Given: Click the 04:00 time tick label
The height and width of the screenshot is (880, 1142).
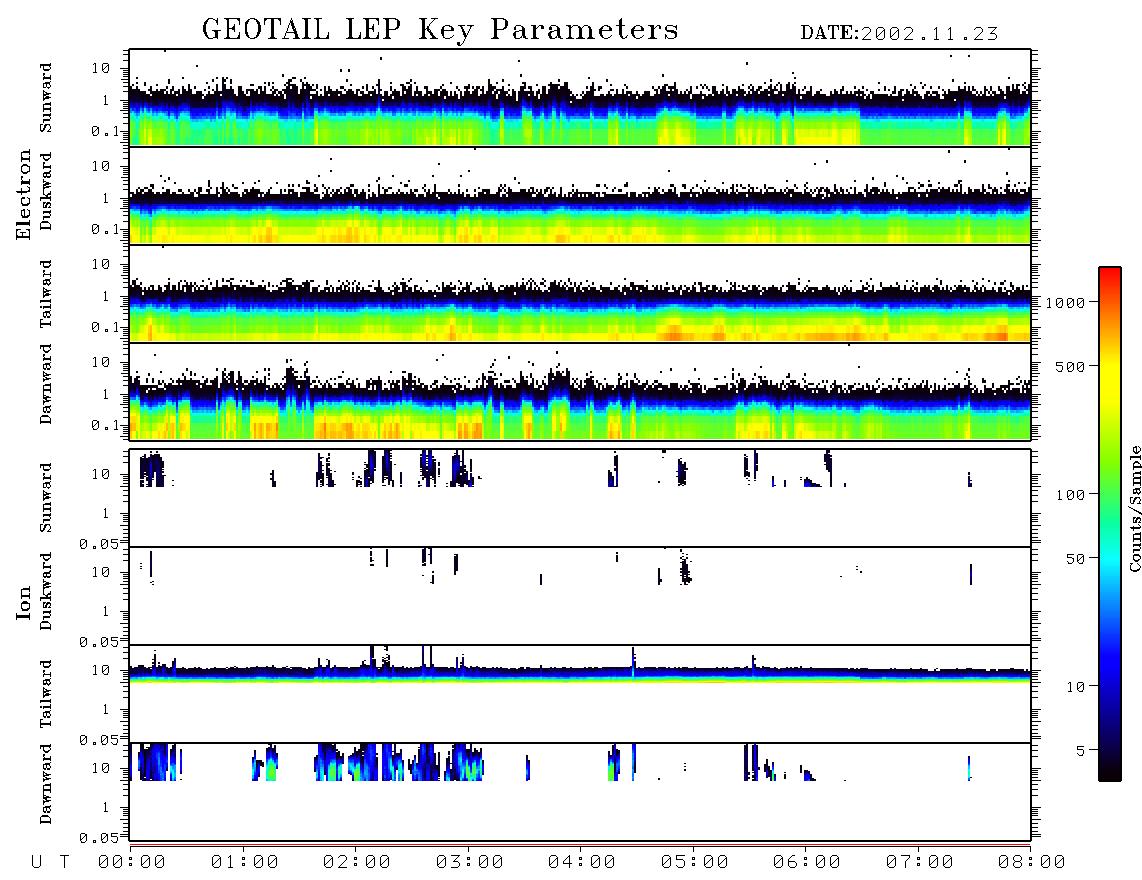Looking at the screenshot, I should [x=582, y=863].
